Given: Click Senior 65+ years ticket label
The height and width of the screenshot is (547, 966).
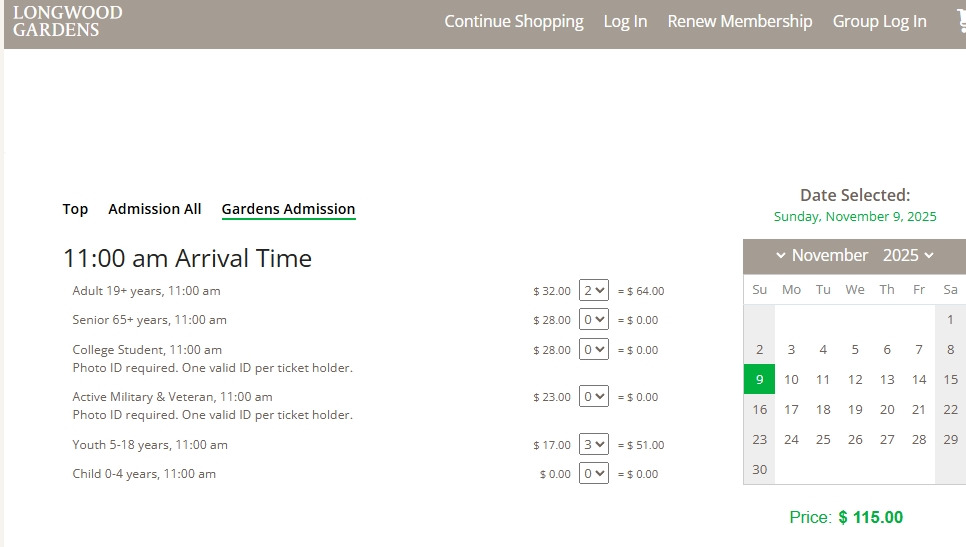Looking at the screenshot, I should point(149,320).
